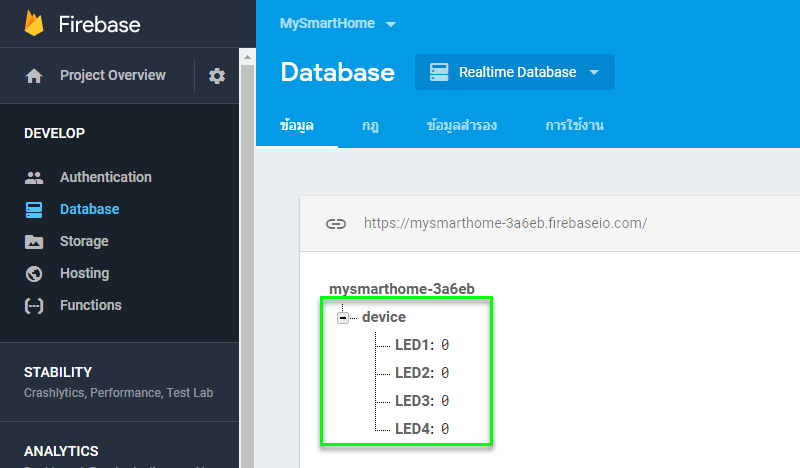
Task: Select Database in the sidebar
Action: [90, 209]
